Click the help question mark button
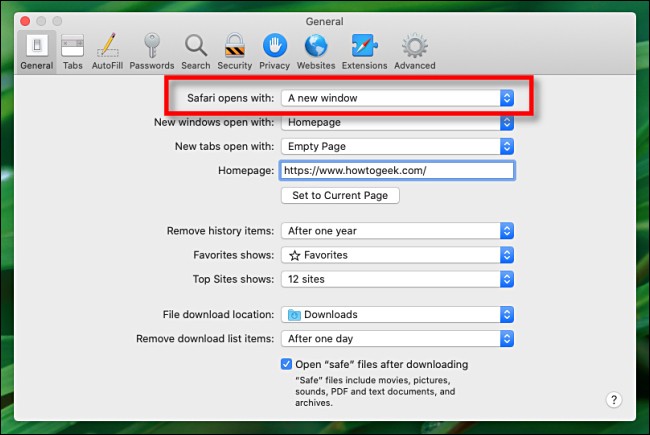The image size is (650, 435). tap(614, 399)
